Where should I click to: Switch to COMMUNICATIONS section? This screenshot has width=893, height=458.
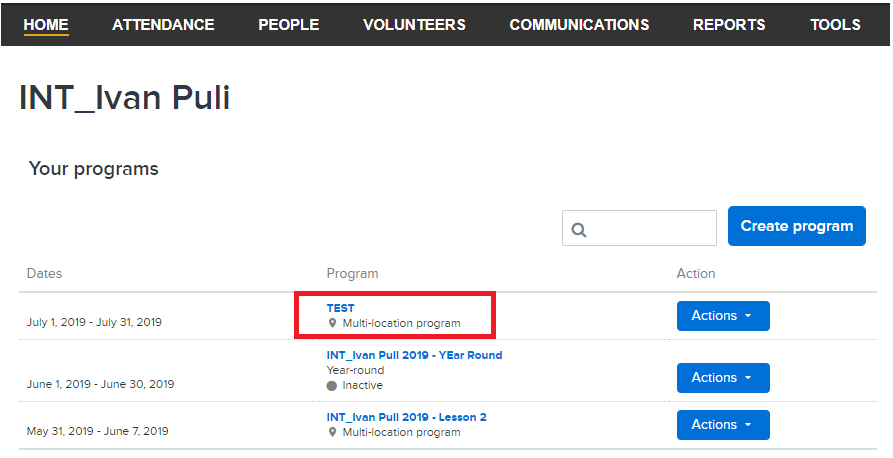579,24
